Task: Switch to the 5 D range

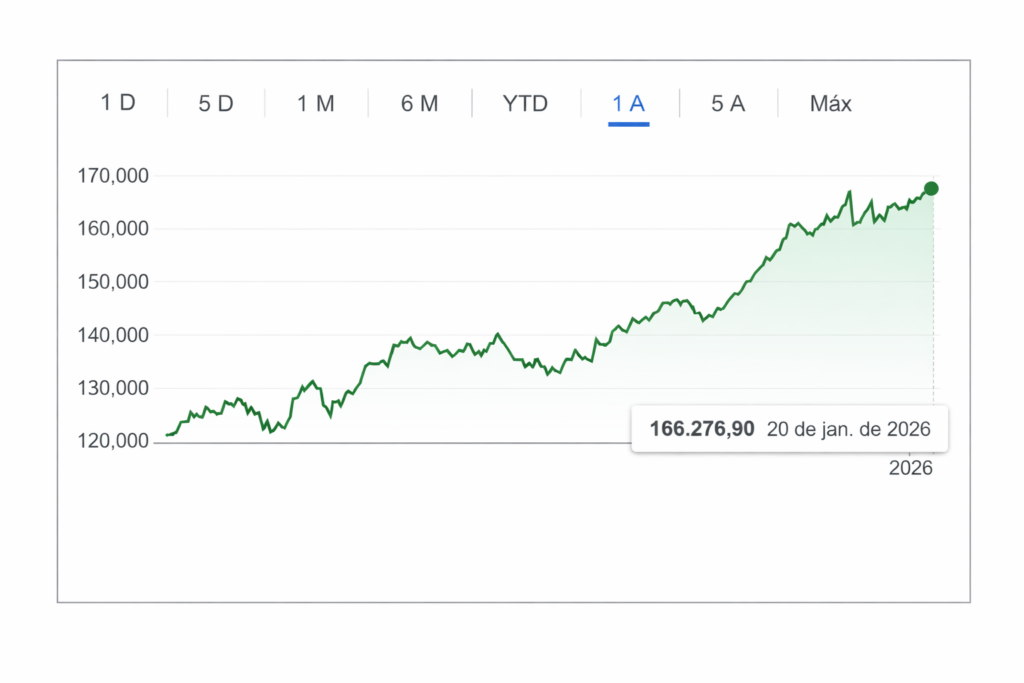Action: 216,103
